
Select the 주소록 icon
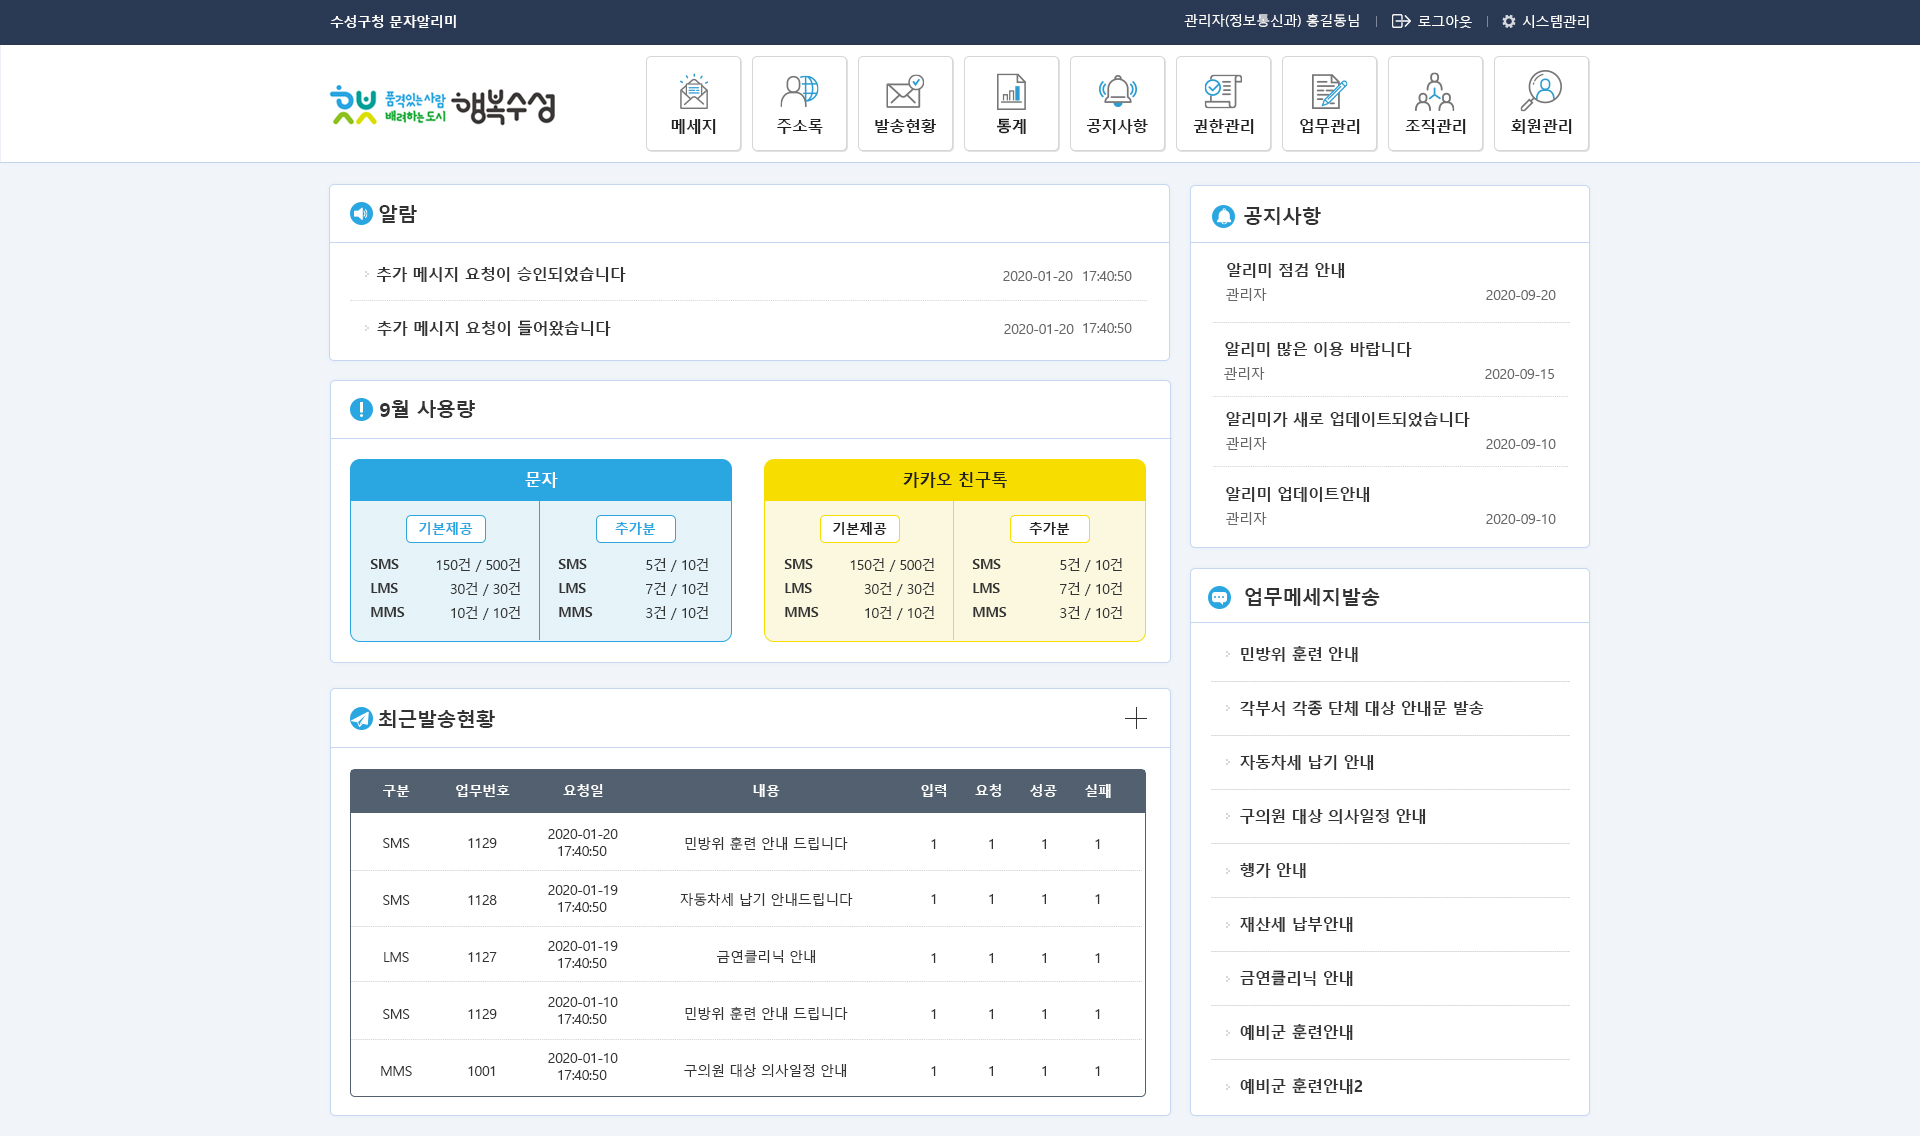(799, 103)
